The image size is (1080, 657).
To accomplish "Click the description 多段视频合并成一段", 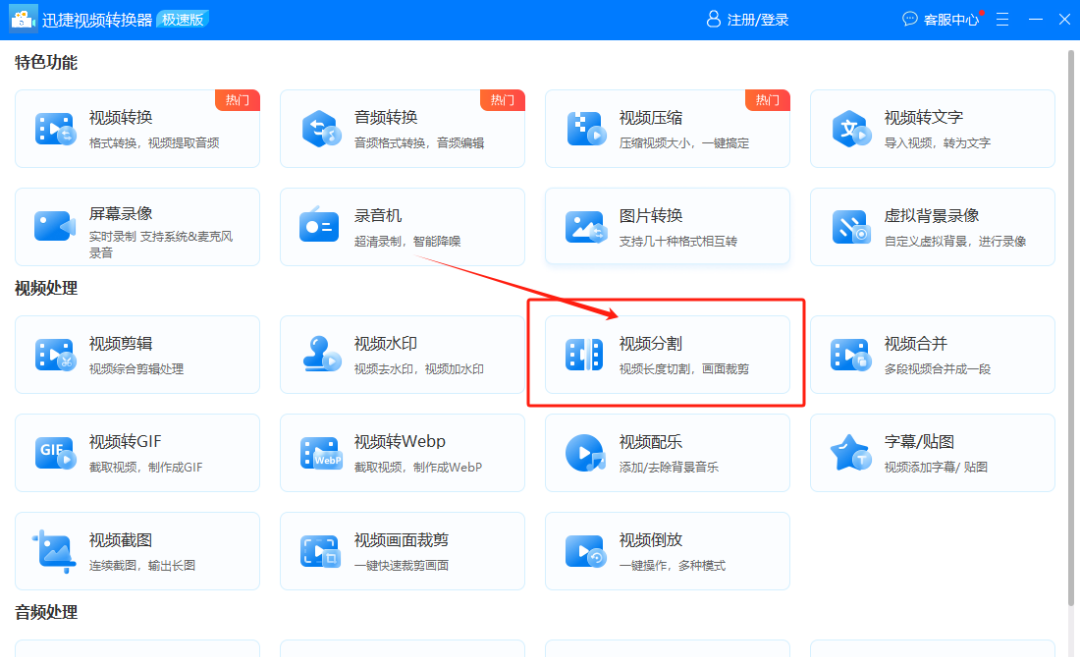I will [x=937, y=369].
